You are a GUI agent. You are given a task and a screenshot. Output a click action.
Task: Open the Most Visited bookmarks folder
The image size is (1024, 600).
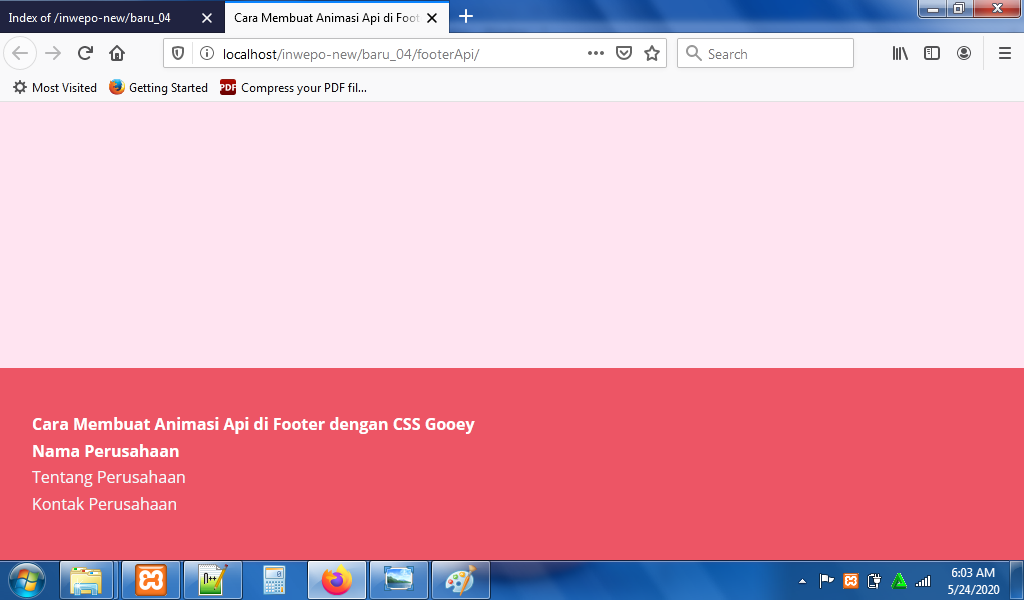[x=55, y=88]
